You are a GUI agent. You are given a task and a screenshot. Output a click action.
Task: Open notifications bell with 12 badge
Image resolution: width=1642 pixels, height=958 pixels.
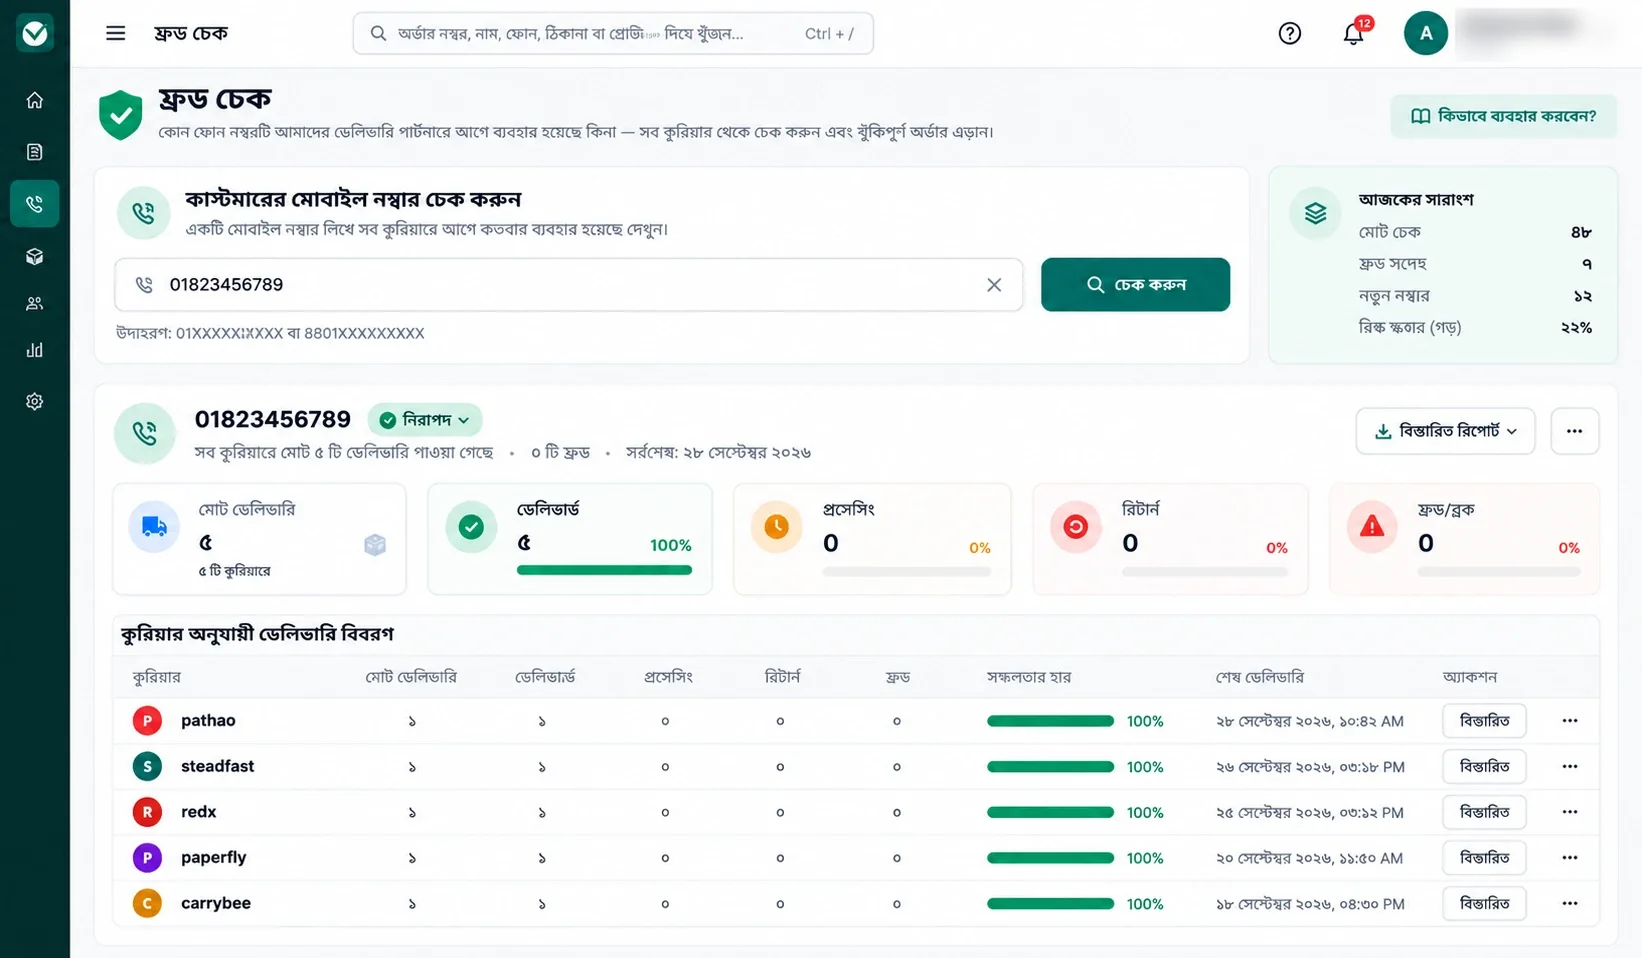click(x=1355, y=32)
